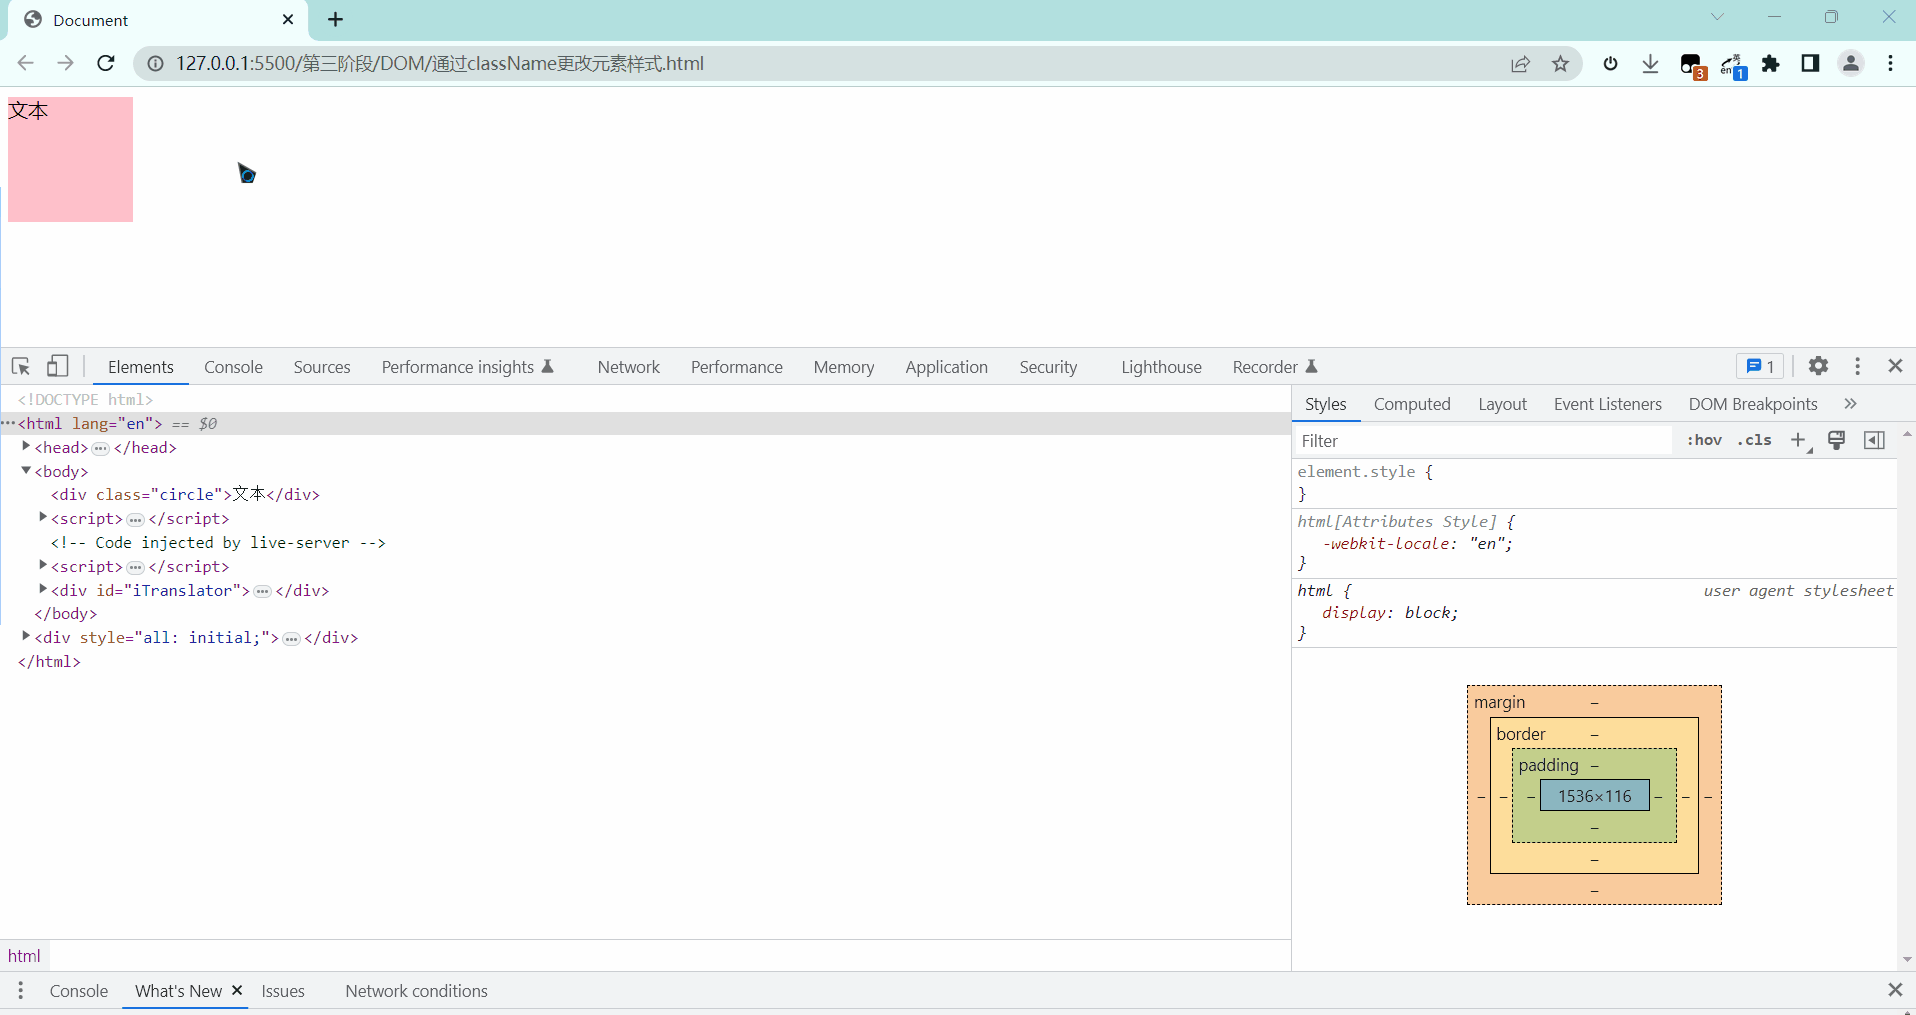Open the drawer three-dot menu

click(20, 990)
